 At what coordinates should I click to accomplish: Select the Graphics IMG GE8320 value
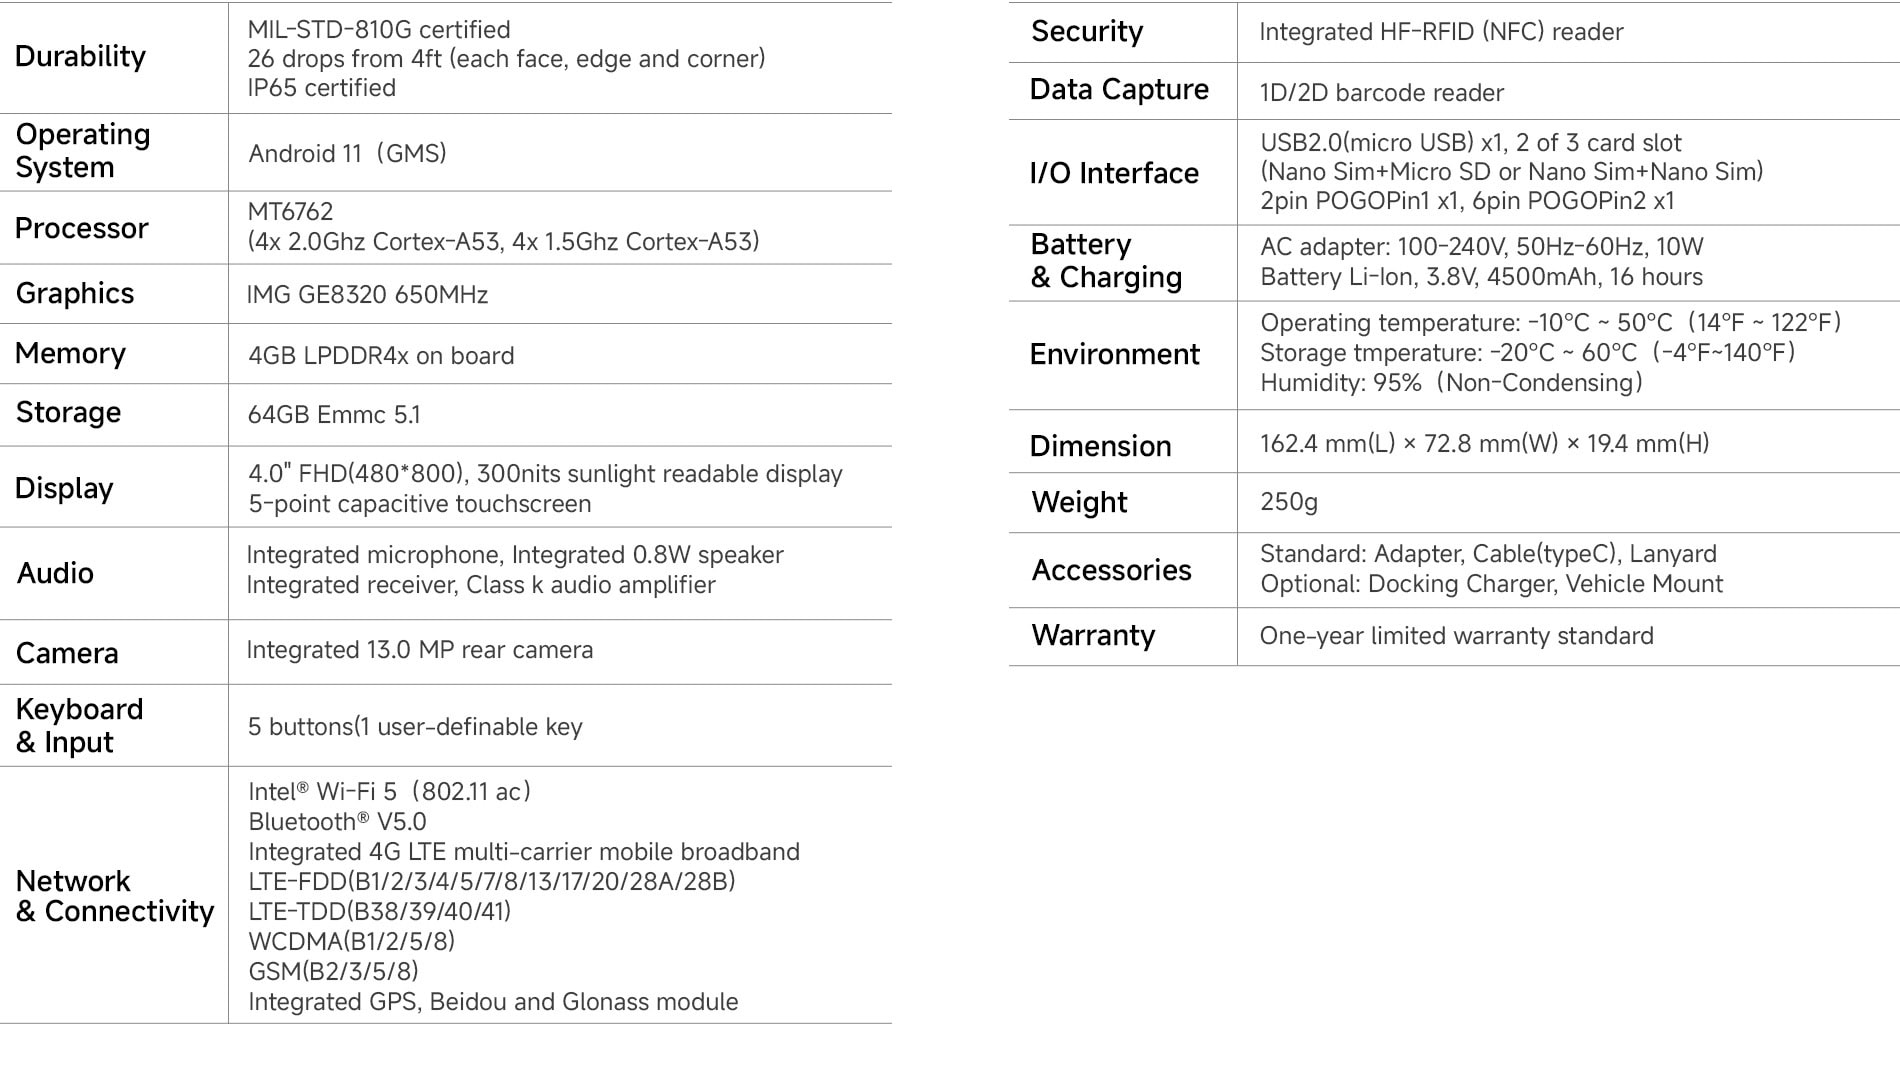click(367, 295)
